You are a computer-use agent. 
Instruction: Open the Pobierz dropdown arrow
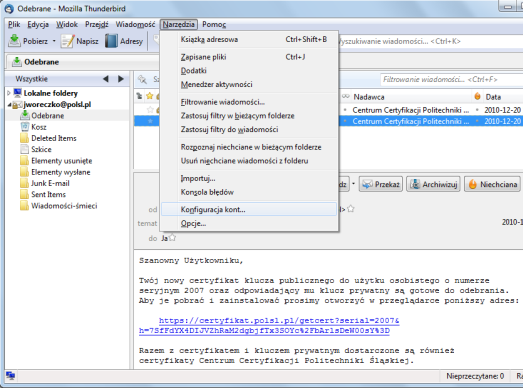[x=54, y=41]
